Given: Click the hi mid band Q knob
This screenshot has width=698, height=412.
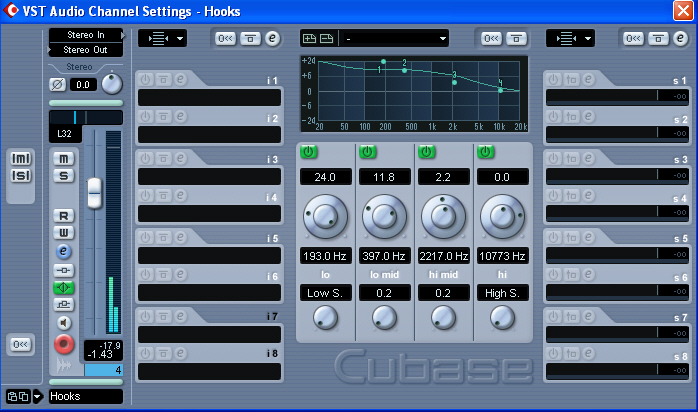Looking at the screenshot, I should [443, 318].
